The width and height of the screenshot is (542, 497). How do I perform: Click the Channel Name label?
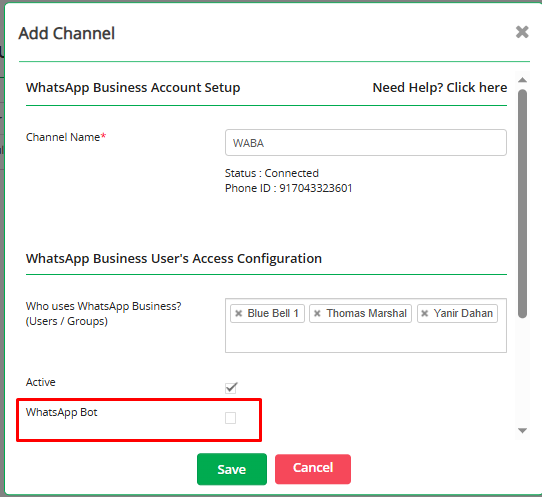point(66,137)
